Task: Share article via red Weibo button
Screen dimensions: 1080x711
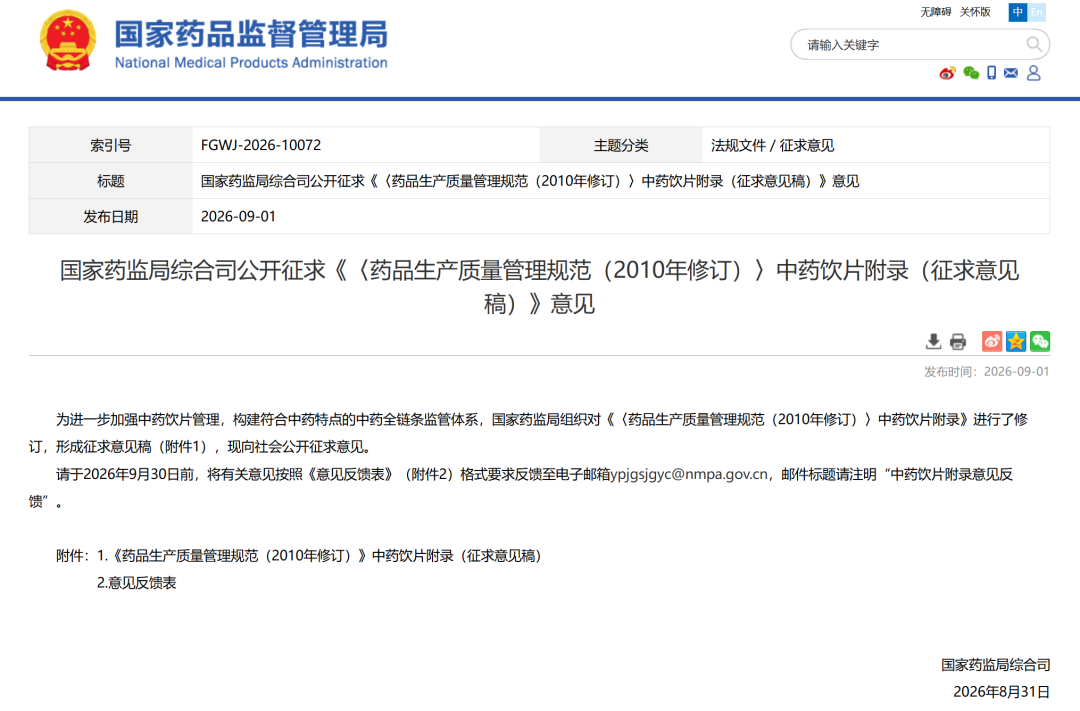Action: pos(992,341)
